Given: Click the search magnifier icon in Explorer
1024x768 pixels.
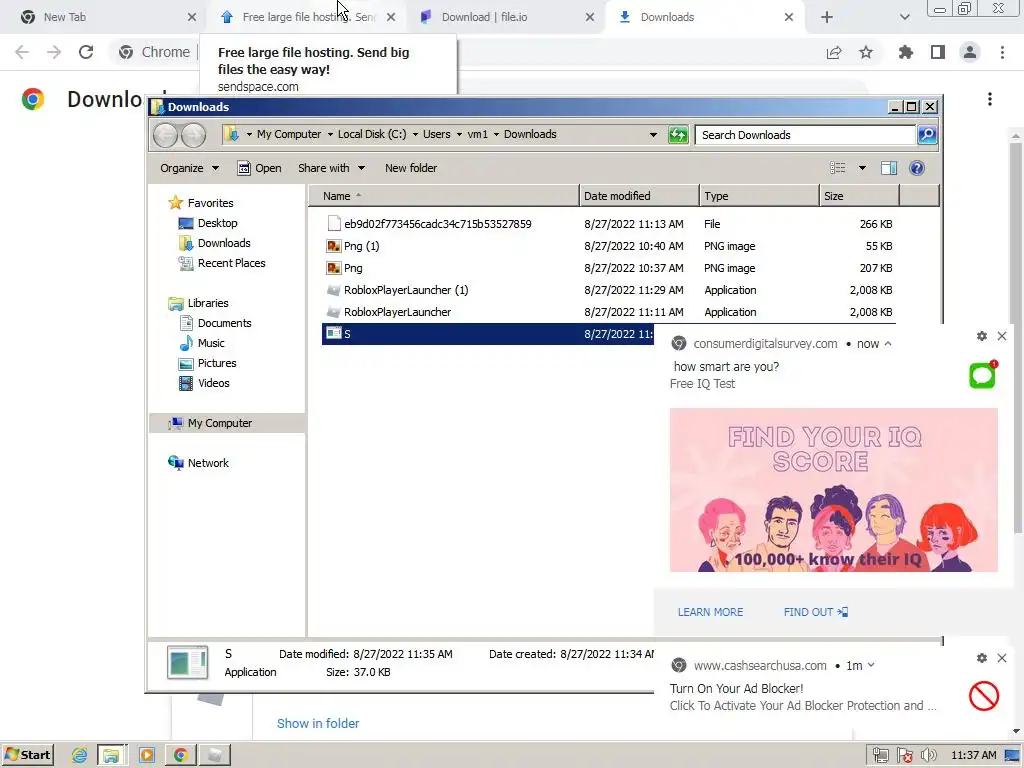Looking at the screenshot, I should [927, 135].
